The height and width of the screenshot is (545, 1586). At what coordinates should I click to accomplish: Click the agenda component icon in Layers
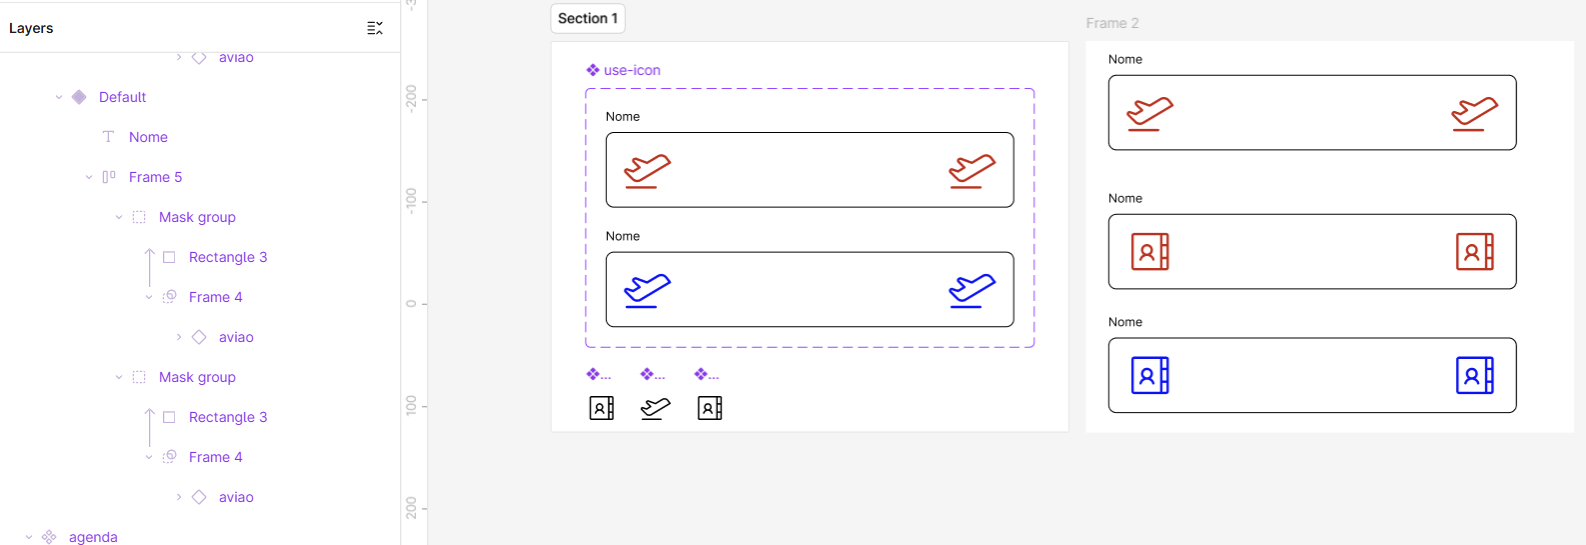point(49,537)
